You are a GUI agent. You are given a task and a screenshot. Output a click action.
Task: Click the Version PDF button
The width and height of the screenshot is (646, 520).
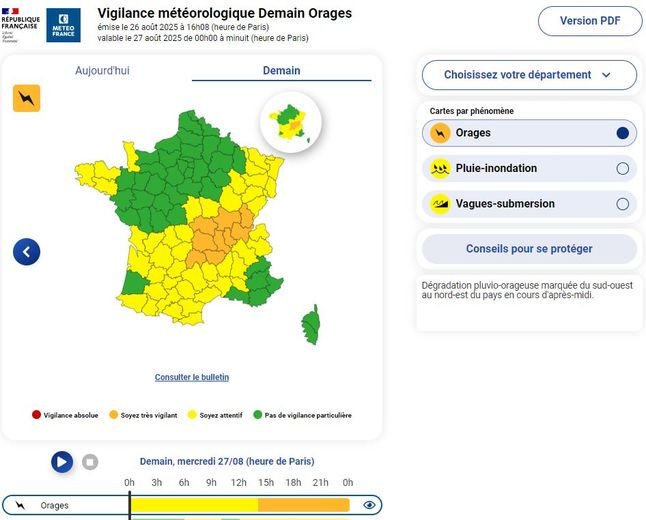click(x=589, y=21)
